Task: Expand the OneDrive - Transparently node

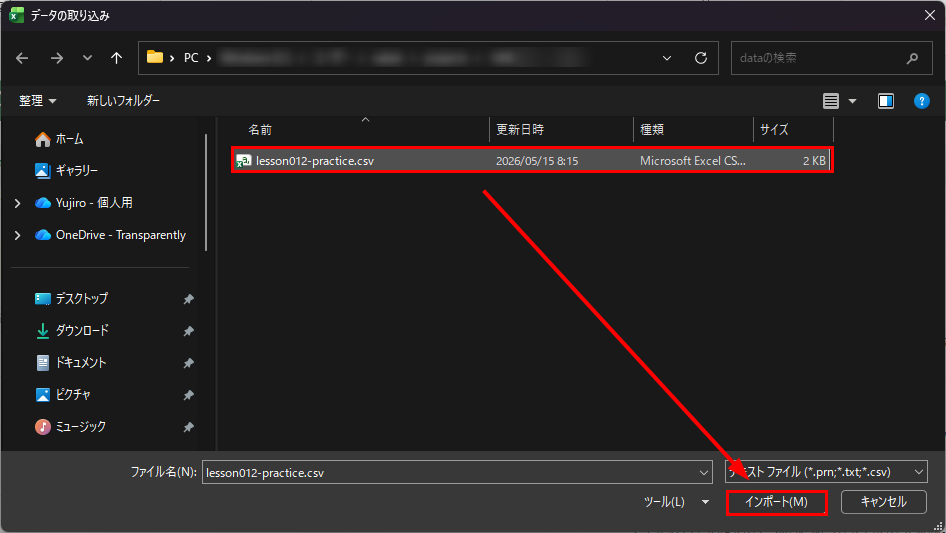Action: pos(17,235)
